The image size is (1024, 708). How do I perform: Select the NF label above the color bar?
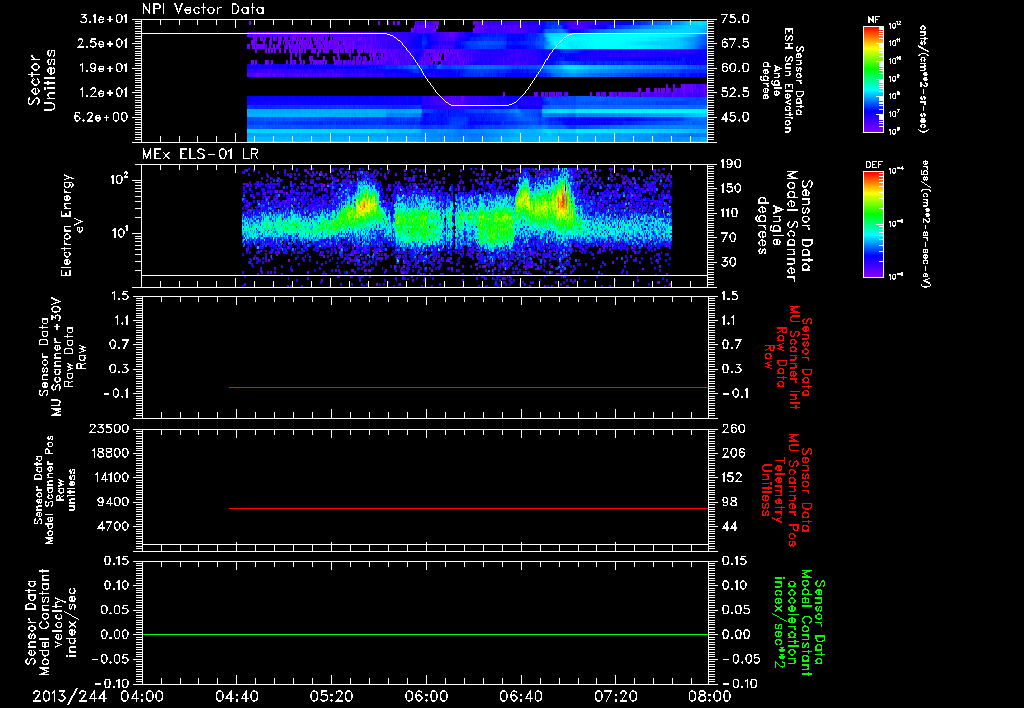point(873,20)
